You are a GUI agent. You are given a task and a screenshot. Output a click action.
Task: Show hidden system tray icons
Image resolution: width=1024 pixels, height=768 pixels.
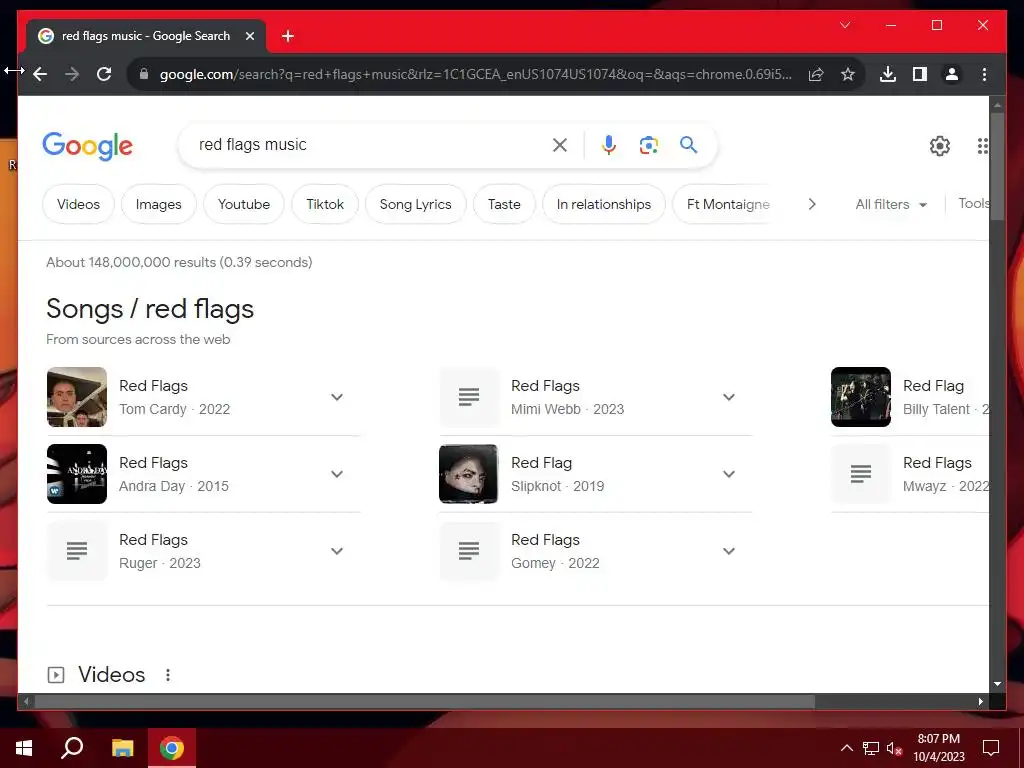click(x=846, y=748)
